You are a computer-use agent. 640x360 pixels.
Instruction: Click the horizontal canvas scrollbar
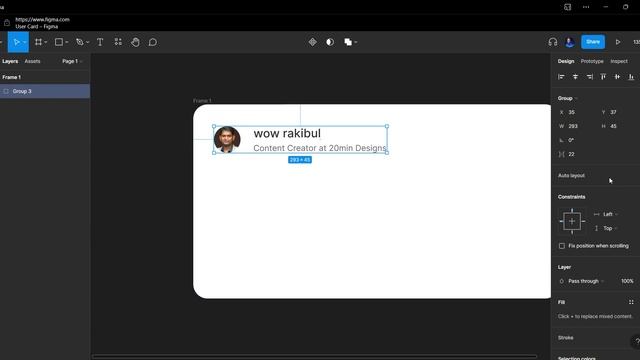314,356
